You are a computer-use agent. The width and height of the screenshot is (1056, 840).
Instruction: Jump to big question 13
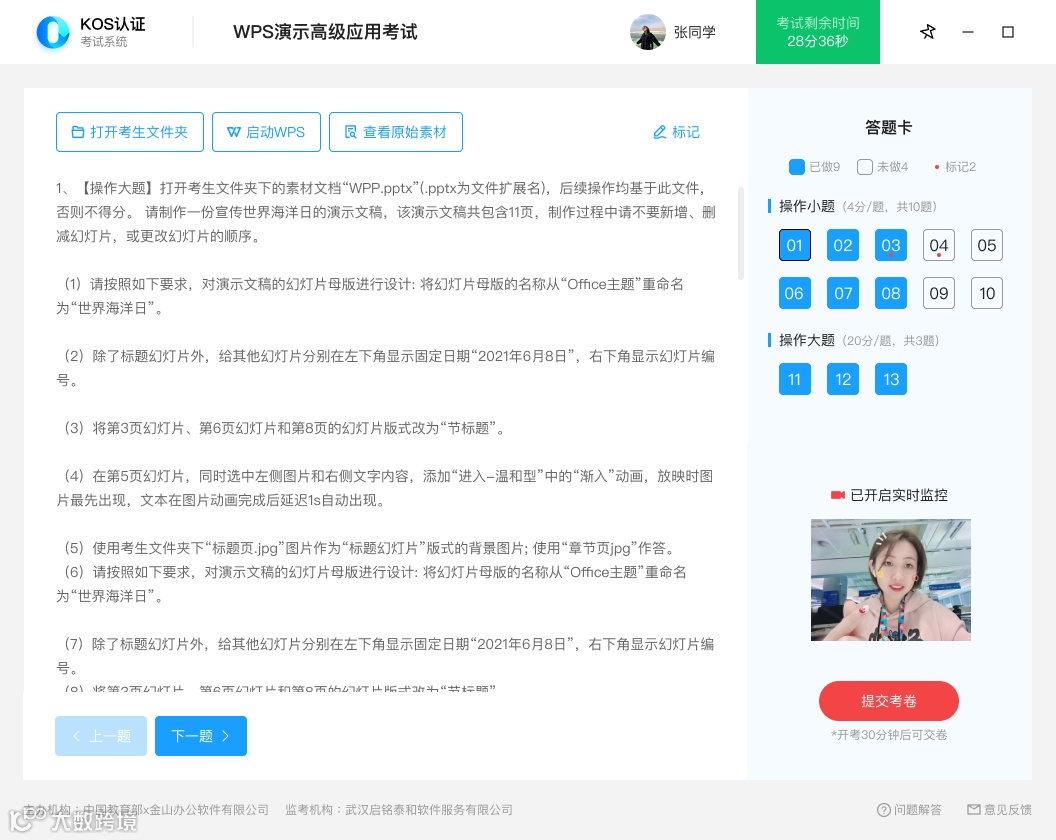click(x=891, y=379)
